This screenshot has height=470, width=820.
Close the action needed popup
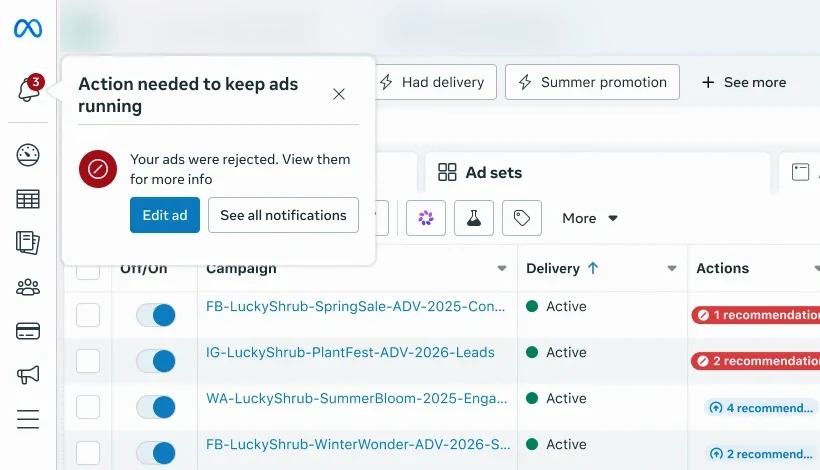[x=339, y=94]
